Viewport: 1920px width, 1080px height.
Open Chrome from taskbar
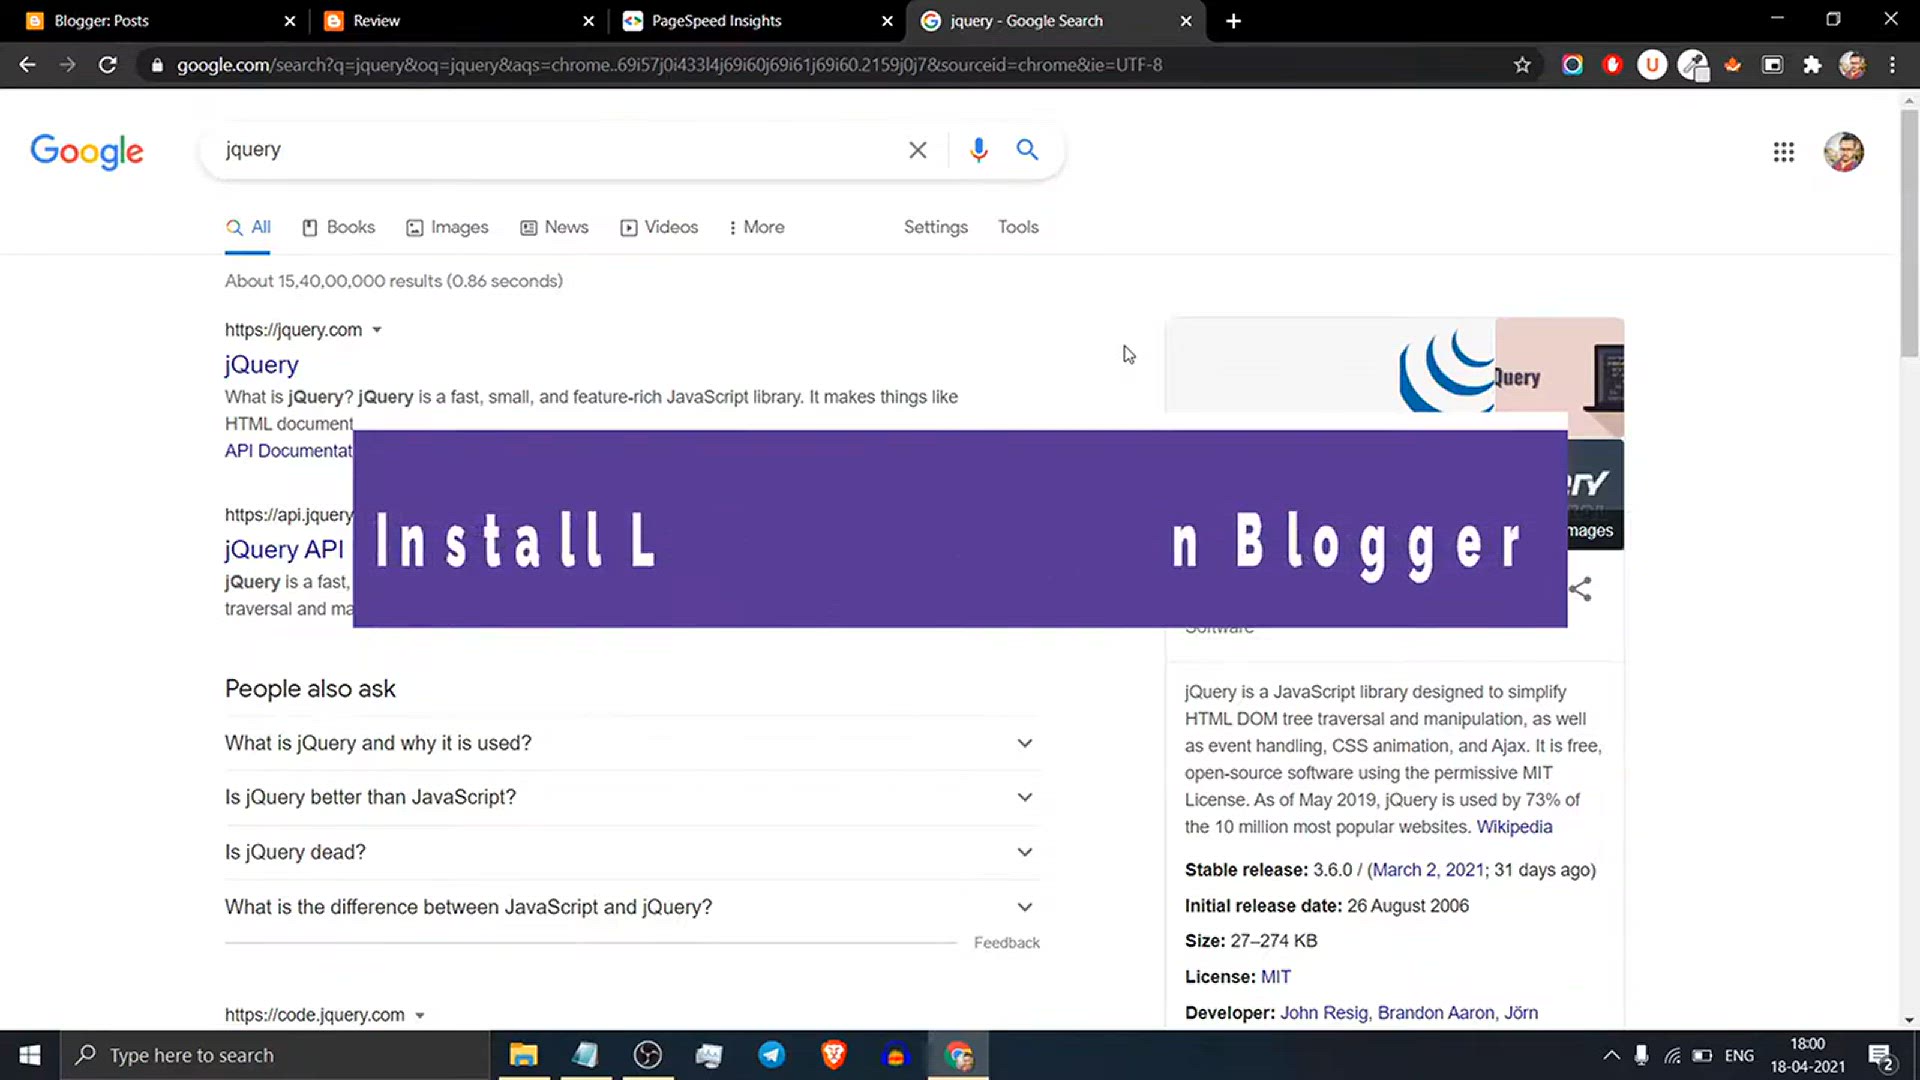click(x=958, y=1055)
